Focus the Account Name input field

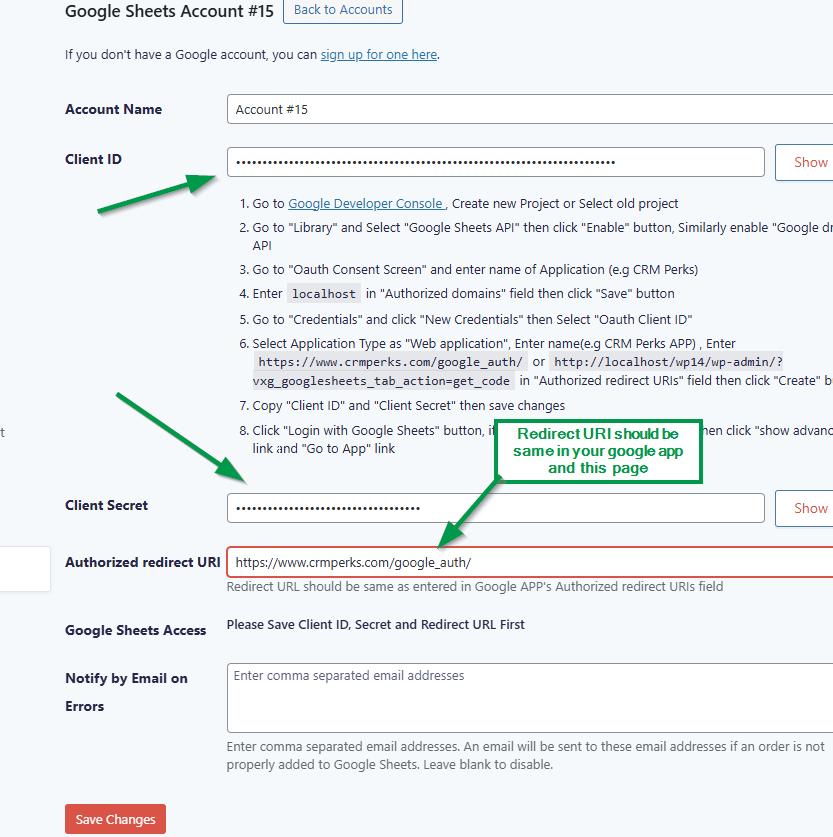click(x=530, y=109)
